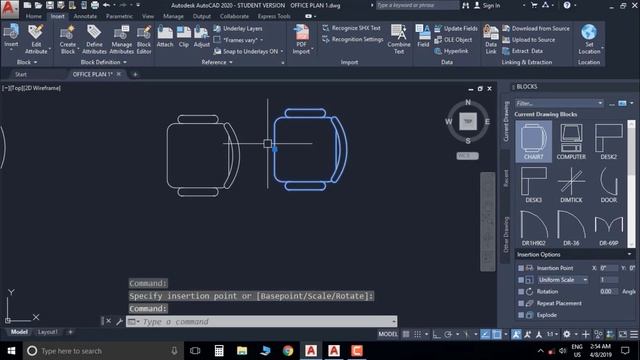The image size is (640, 360).
Task: Open Google Chrome from the taskbar
Action: 288,351
